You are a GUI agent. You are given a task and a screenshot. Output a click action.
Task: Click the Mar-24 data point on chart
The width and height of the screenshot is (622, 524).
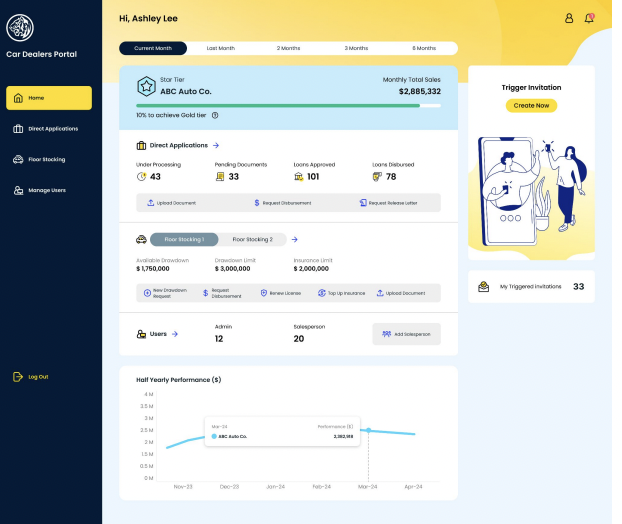368,430
